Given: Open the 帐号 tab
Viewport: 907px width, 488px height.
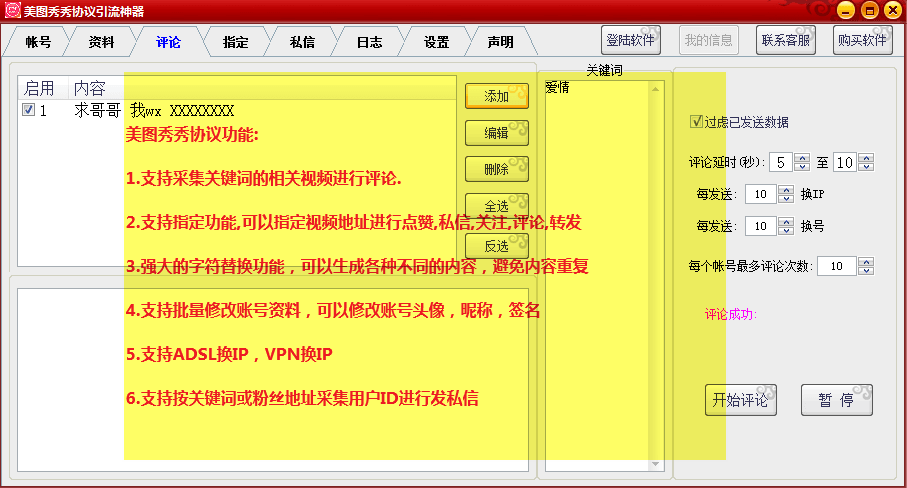Looking at the screenshot, I should coord(38,42).
